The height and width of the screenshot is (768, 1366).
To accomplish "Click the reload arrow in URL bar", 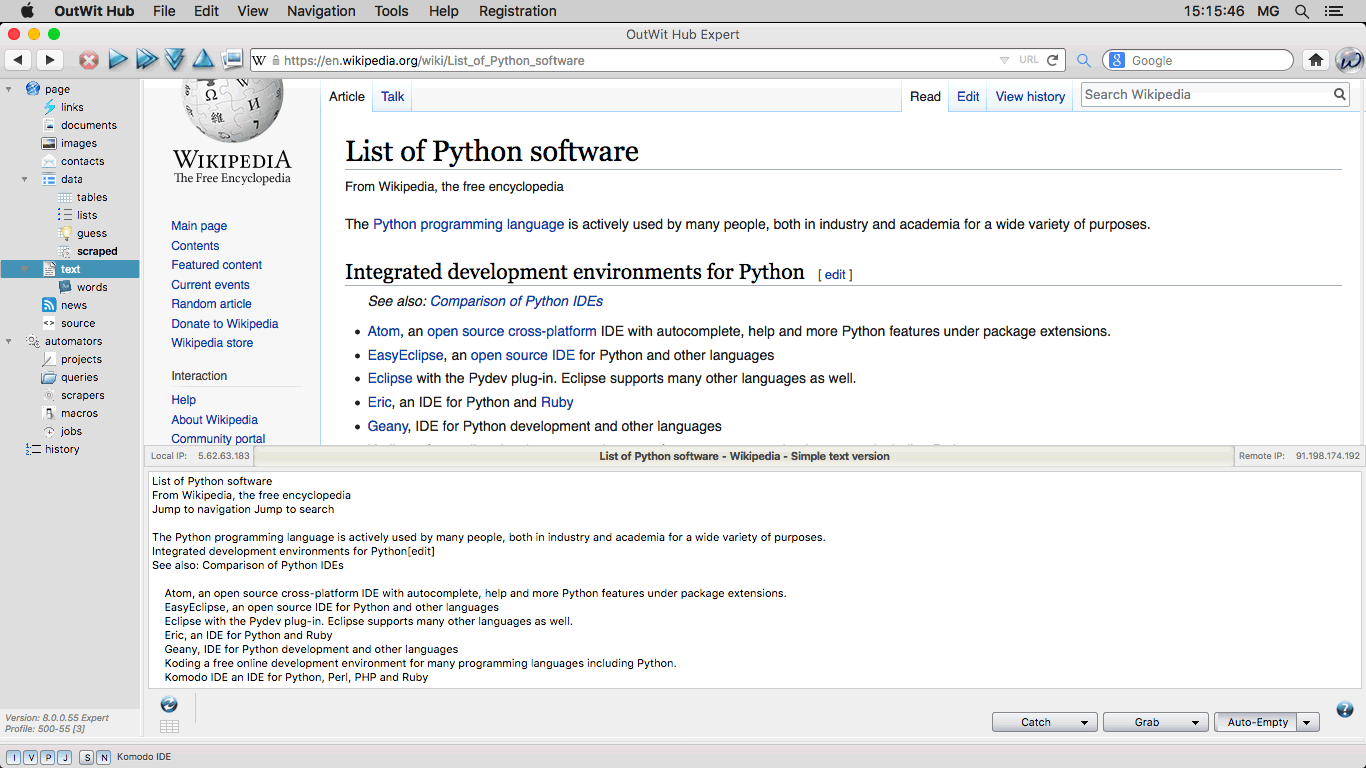I will coord(1052,60).
